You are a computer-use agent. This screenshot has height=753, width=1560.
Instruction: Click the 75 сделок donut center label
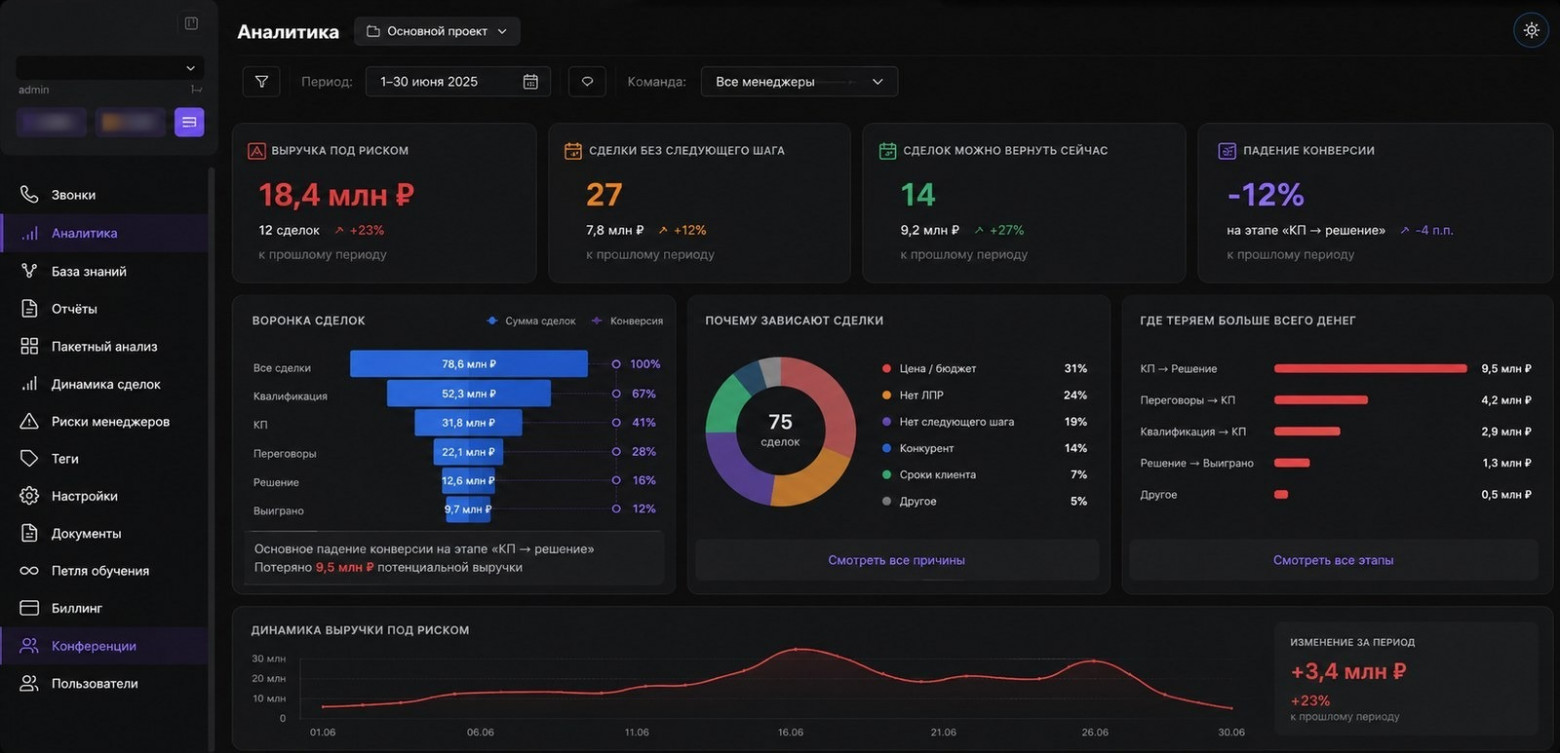click(780, 430)
